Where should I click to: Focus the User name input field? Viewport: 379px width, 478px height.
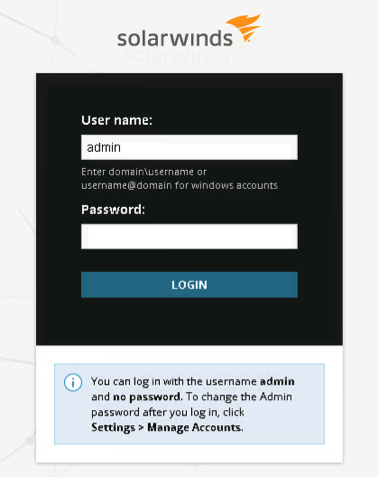pos(189,147)
